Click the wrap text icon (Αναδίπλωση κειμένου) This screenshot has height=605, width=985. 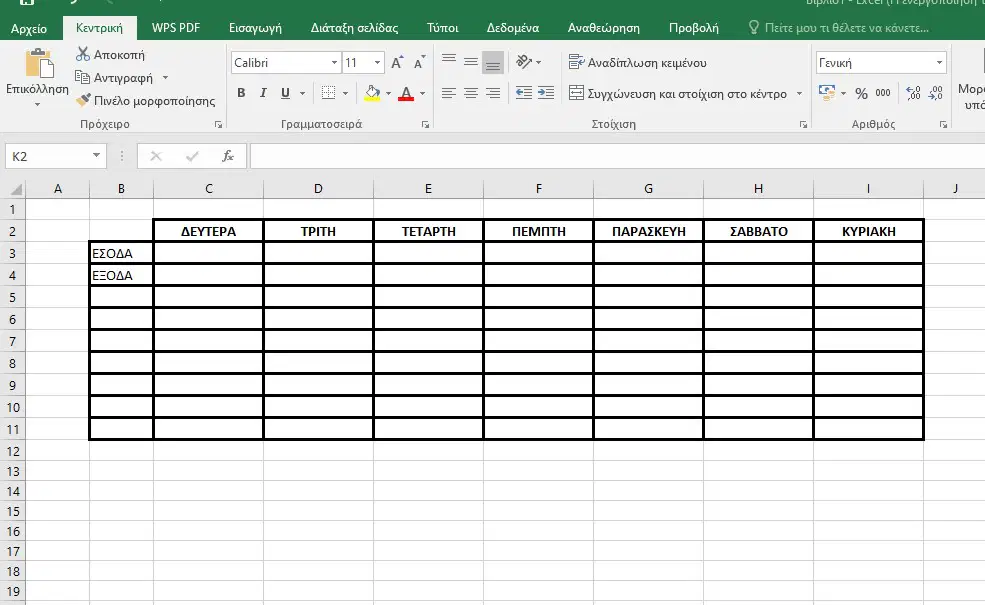[576, 62]
